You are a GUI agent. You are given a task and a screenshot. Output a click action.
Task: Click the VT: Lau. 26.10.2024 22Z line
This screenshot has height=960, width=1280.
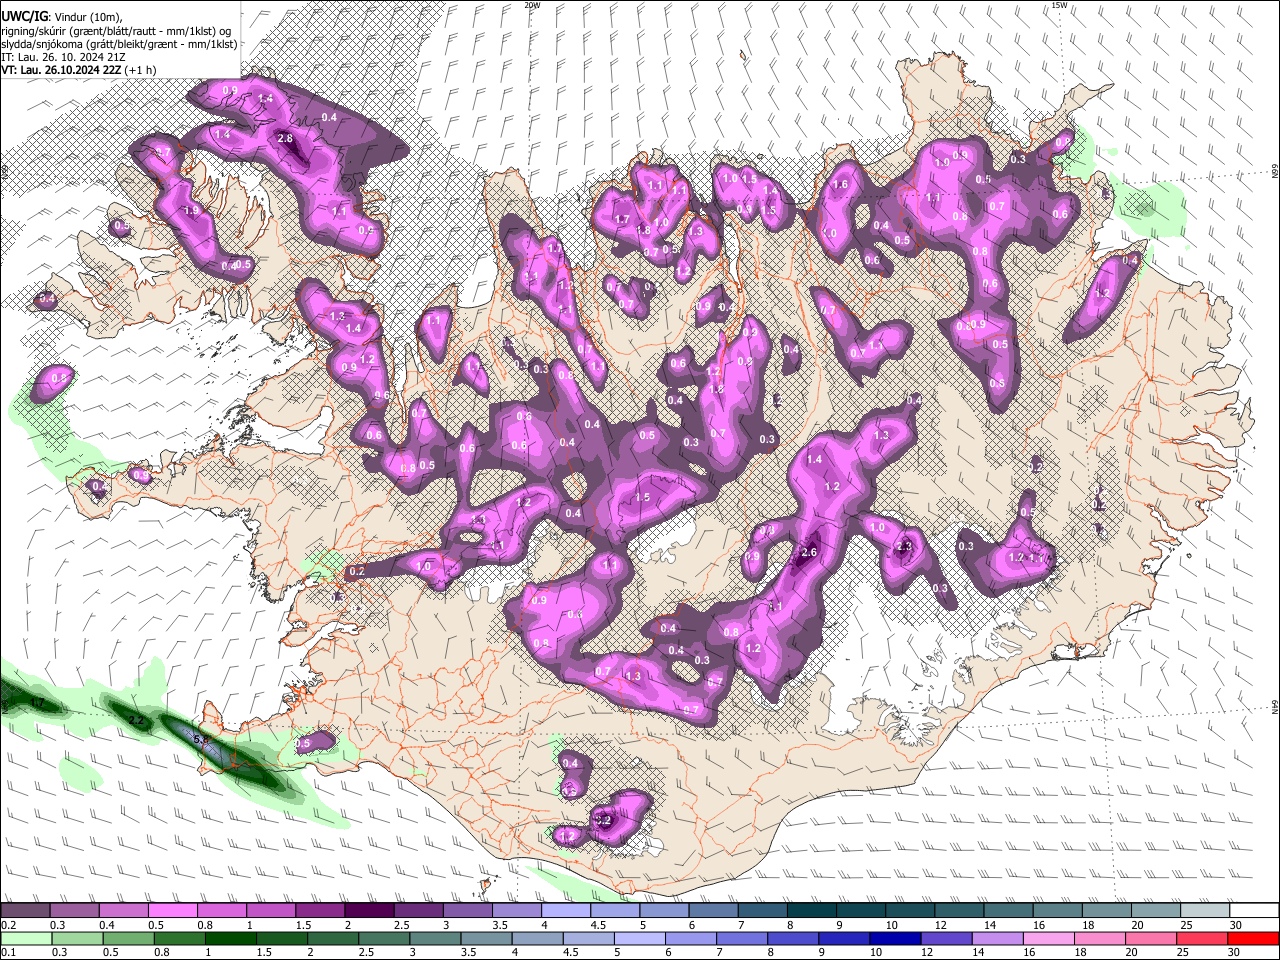(x=78, y=70)
